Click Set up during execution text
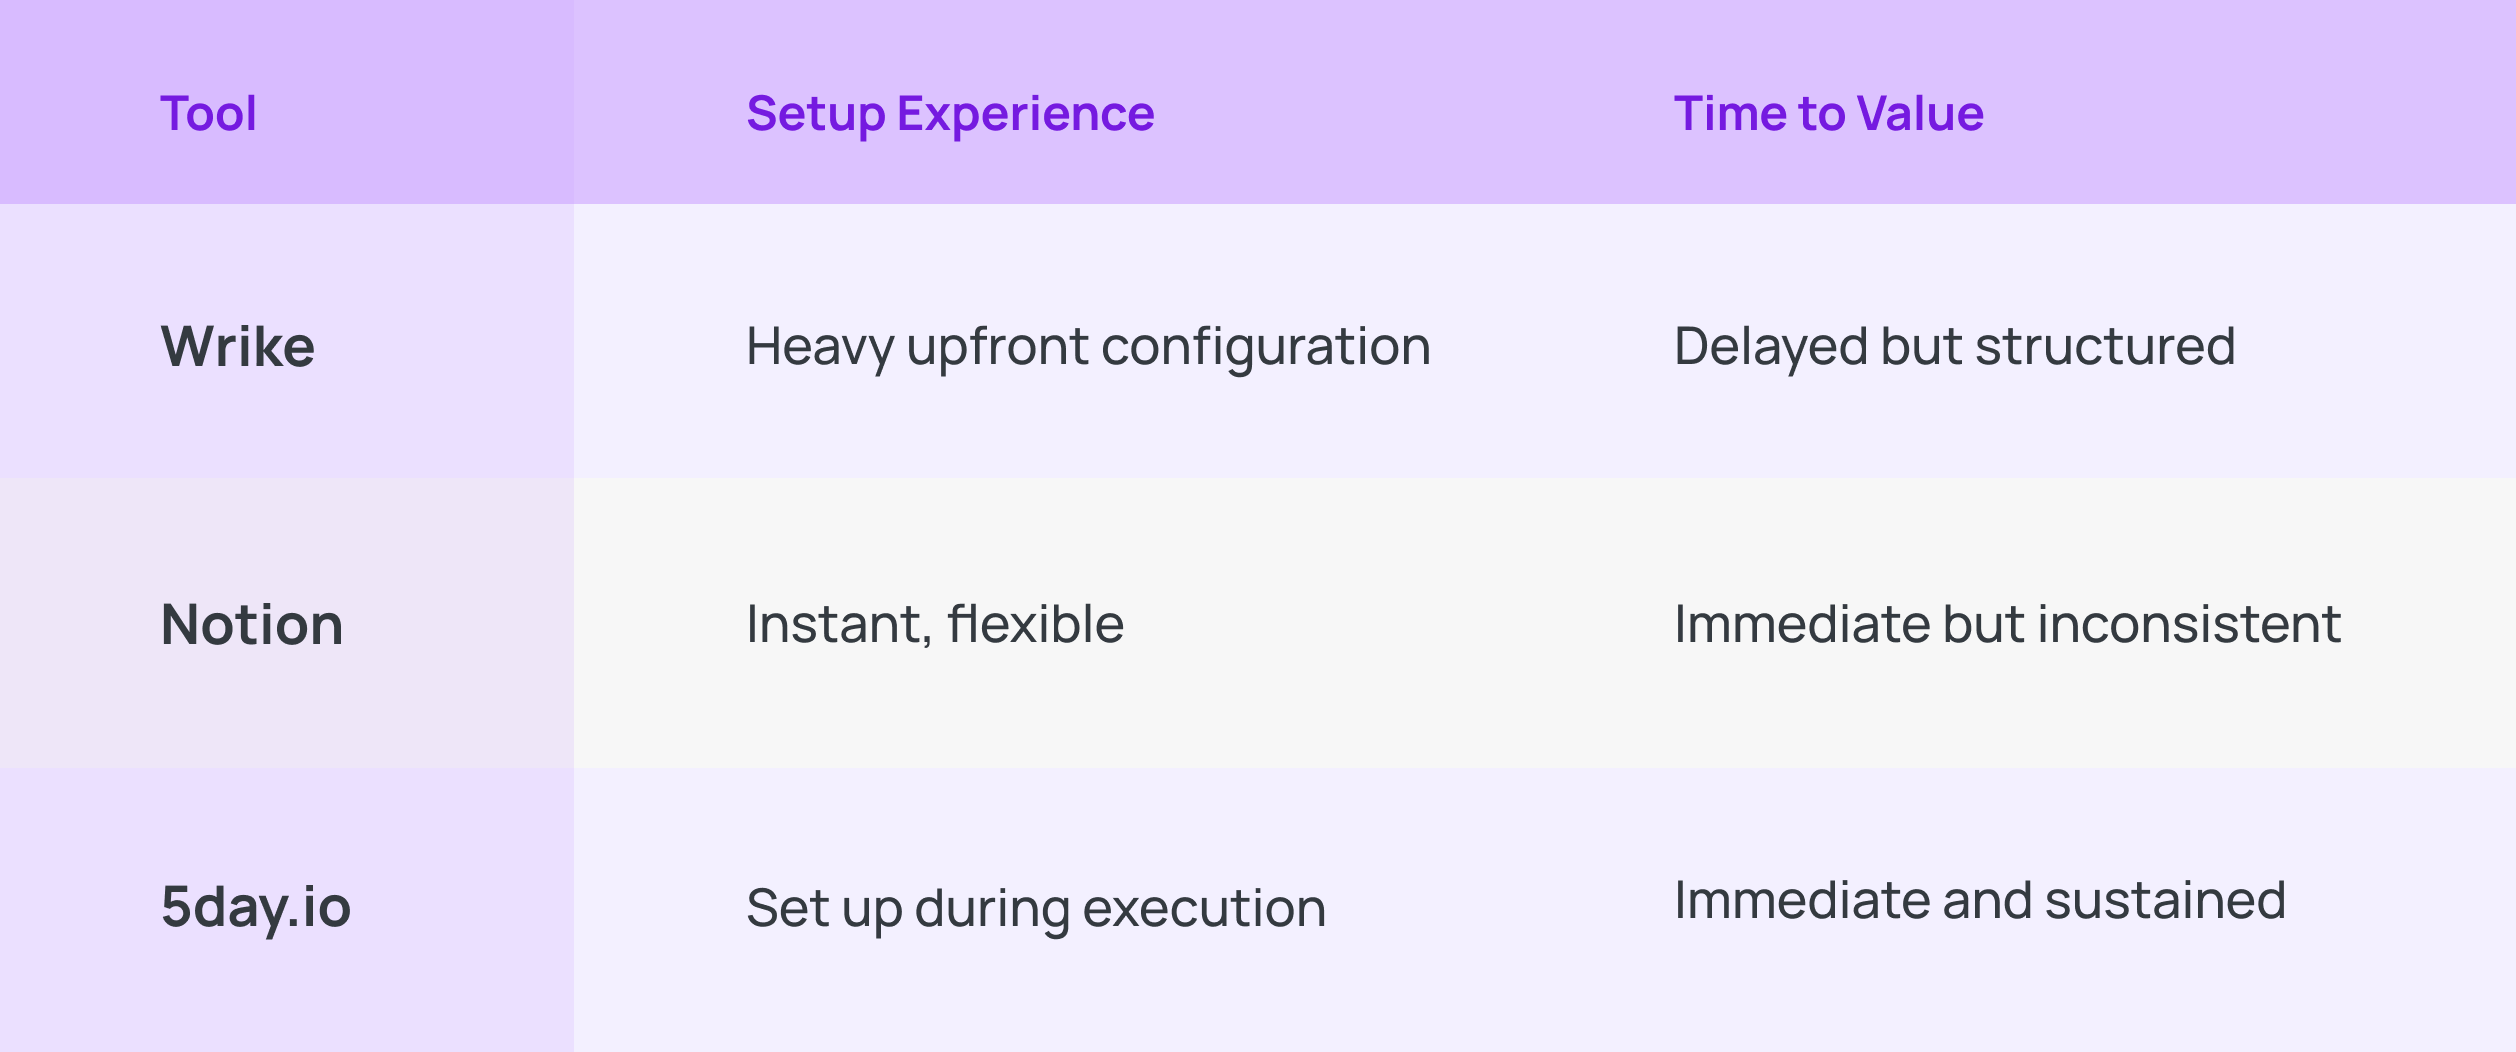 pyautogui.click(x=1036, y=908)
